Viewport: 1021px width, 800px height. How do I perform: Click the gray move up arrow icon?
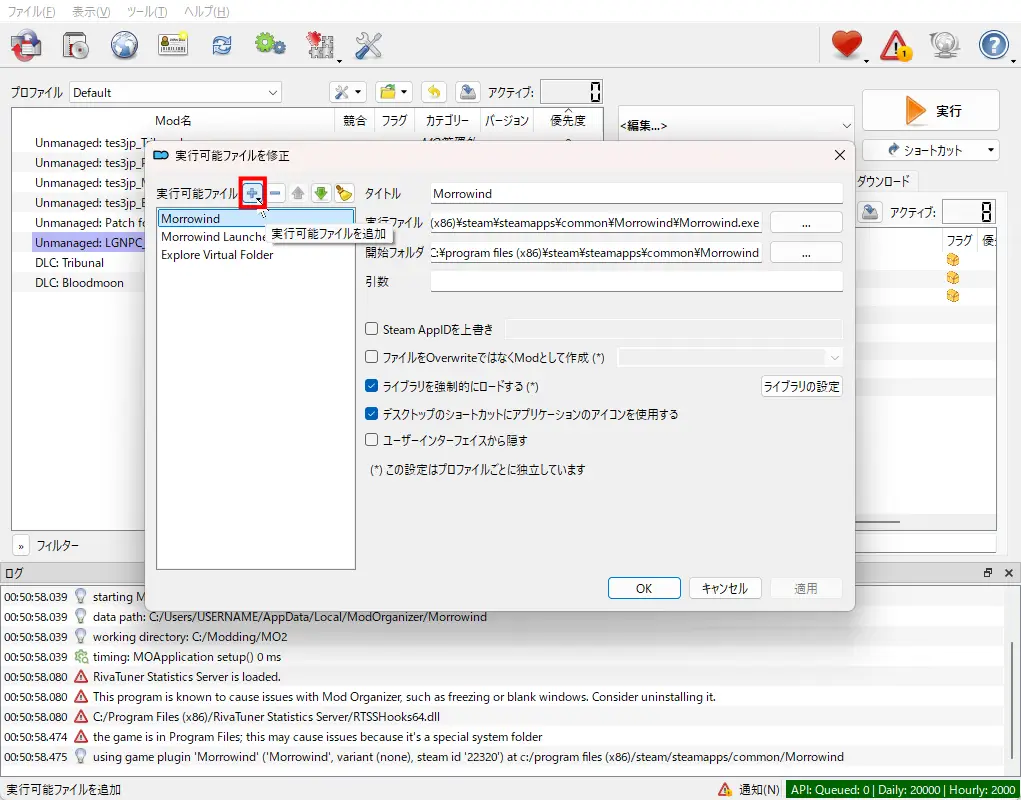click(298, 193)
